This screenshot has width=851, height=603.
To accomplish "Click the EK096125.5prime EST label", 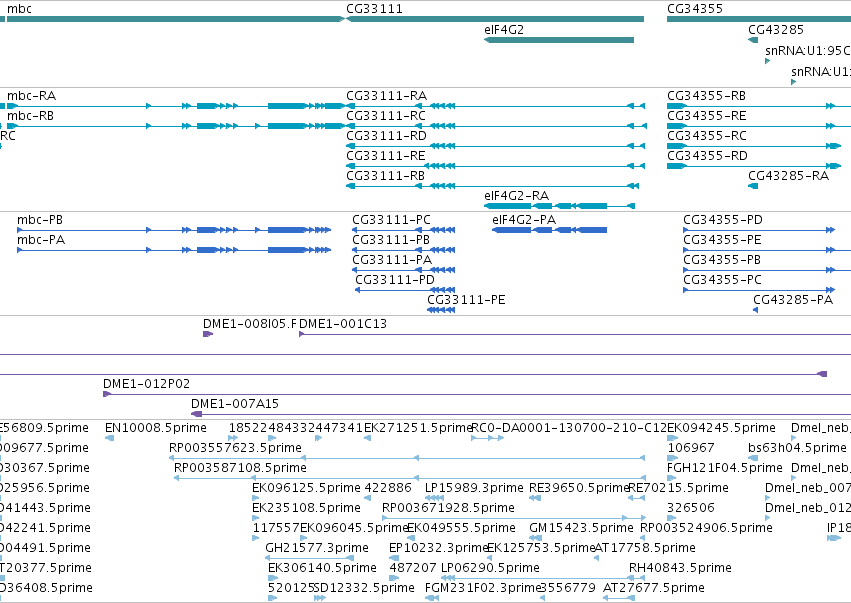I will (x=306, y=488).
